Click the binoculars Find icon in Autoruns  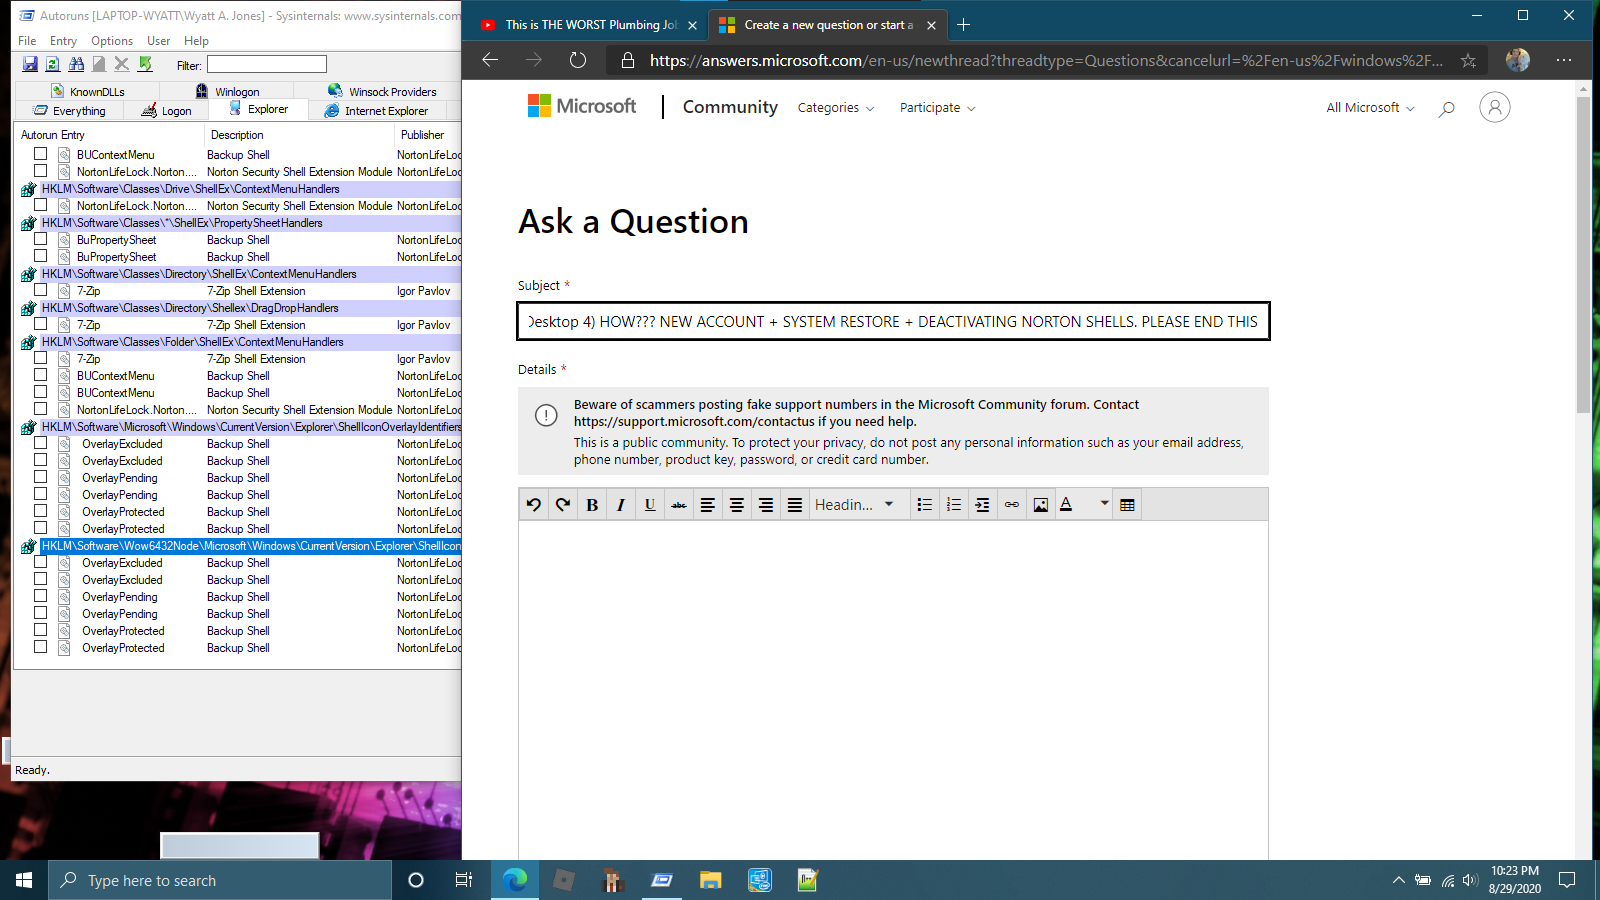tap(76, 64)
